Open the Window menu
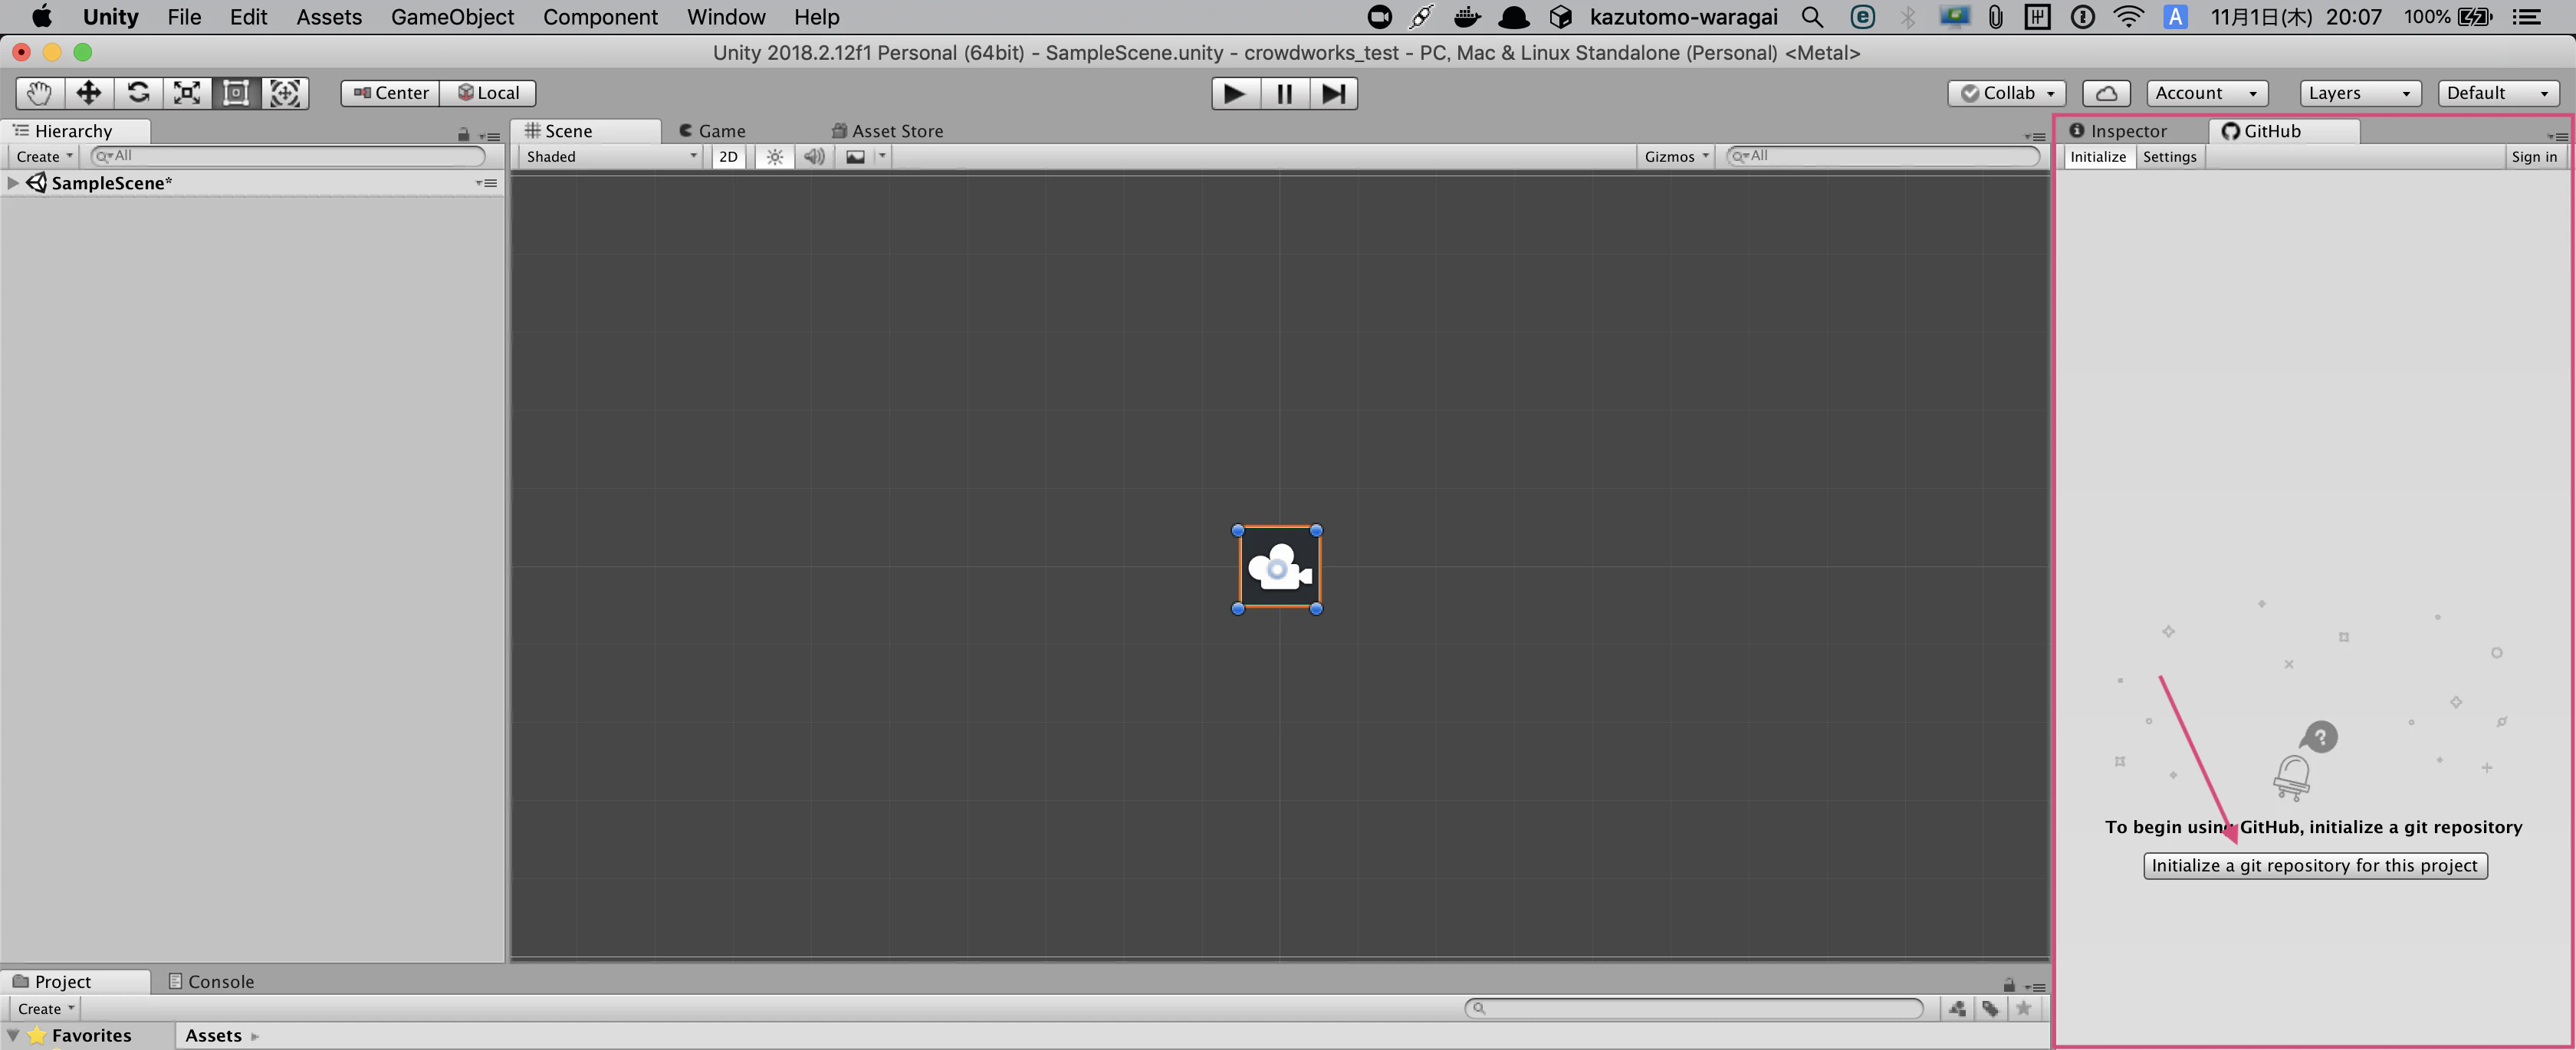2576x1050 pixels. click(x=726, y=17)
